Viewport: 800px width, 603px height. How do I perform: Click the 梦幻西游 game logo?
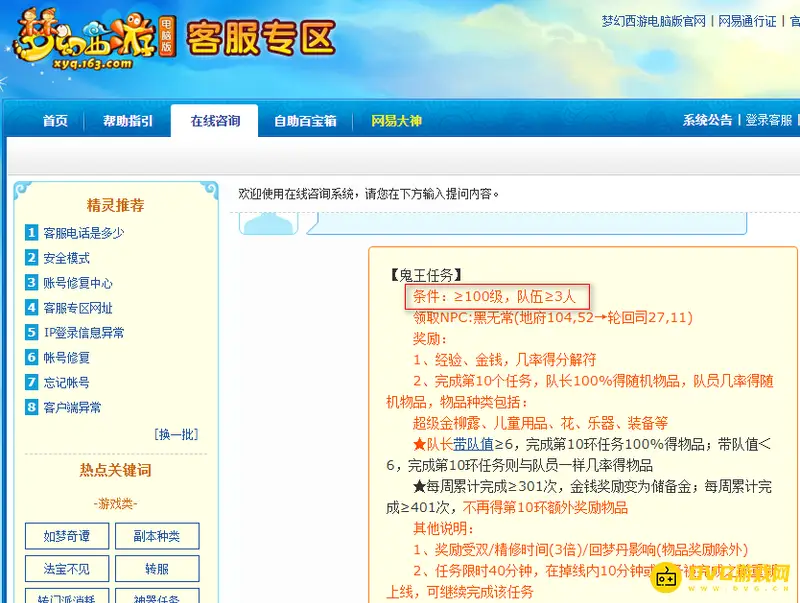tap(93, 39)
